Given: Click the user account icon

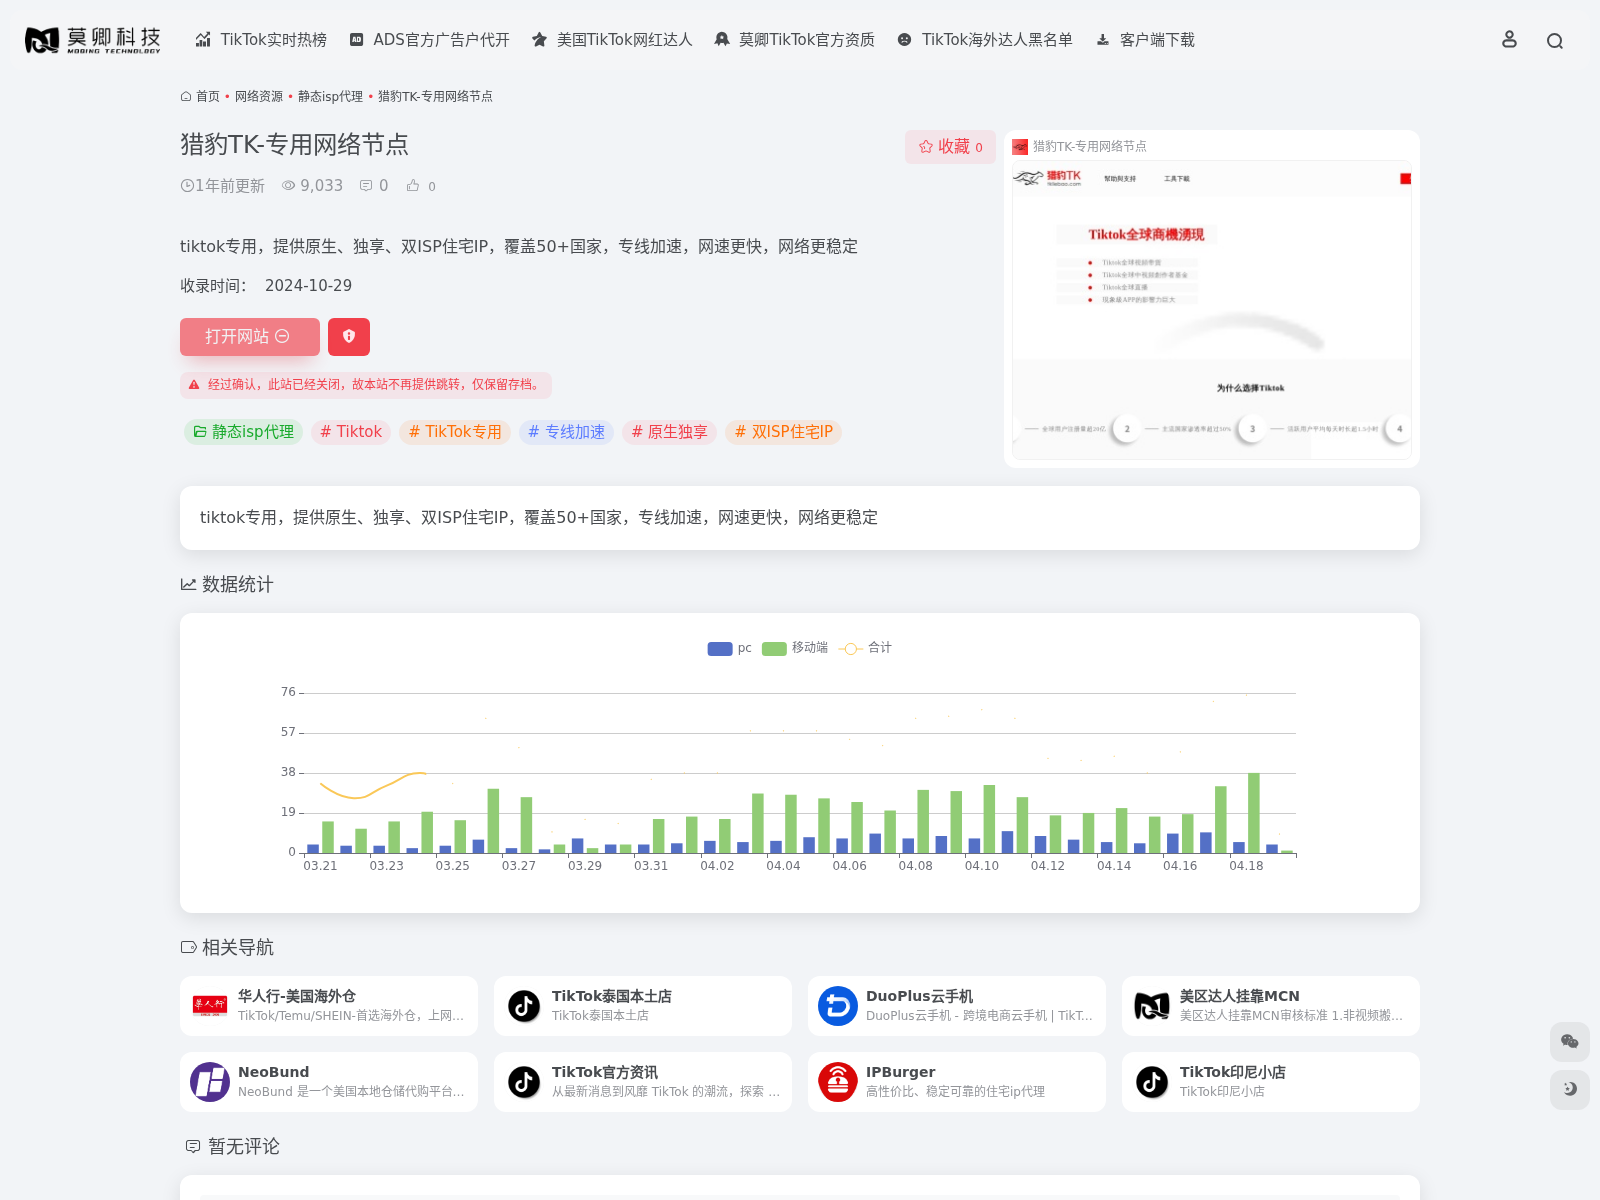Looking at the screenshot, I should click(1509, 40).
